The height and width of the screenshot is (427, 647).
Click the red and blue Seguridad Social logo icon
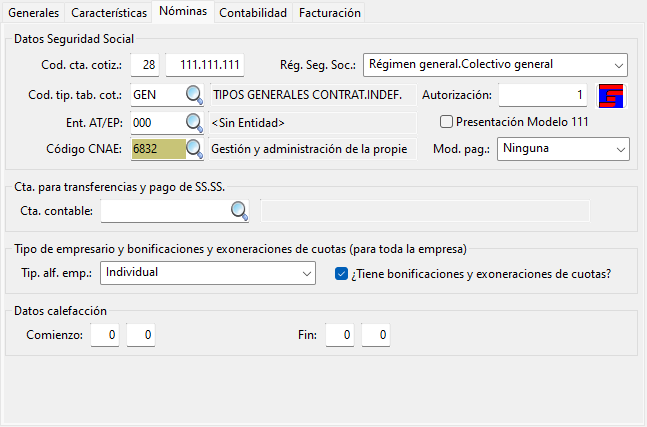(x=611, y=96)
